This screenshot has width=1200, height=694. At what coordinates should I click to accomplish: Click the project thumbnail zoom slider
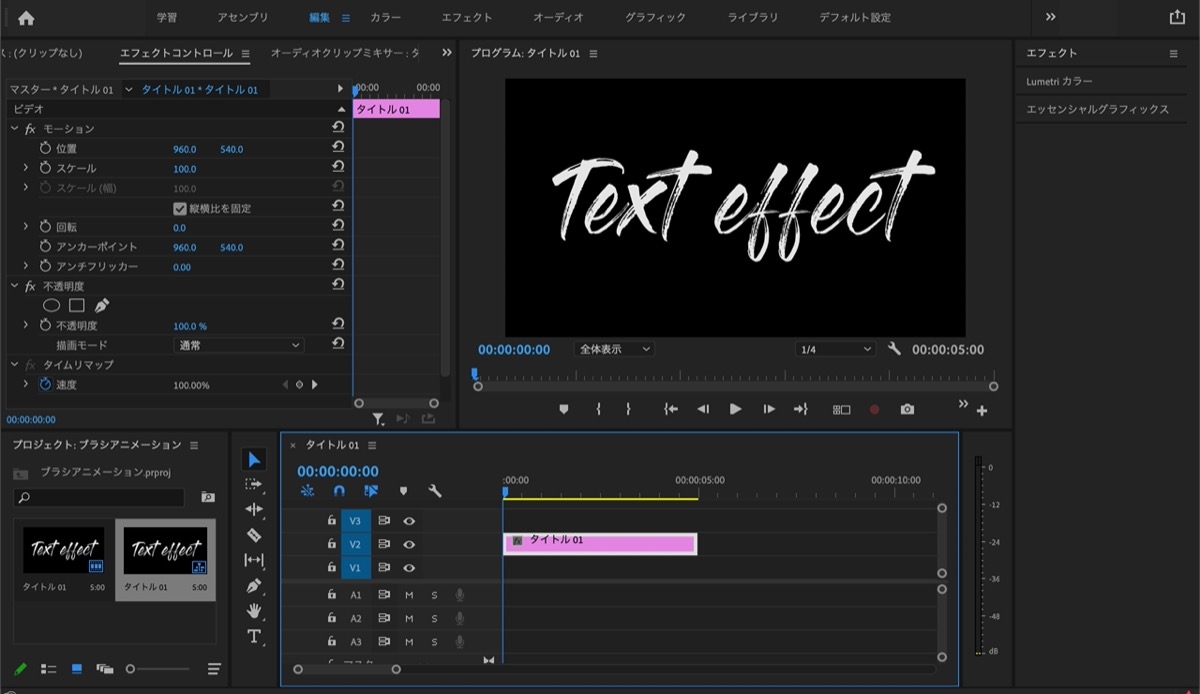coord(159,669)
